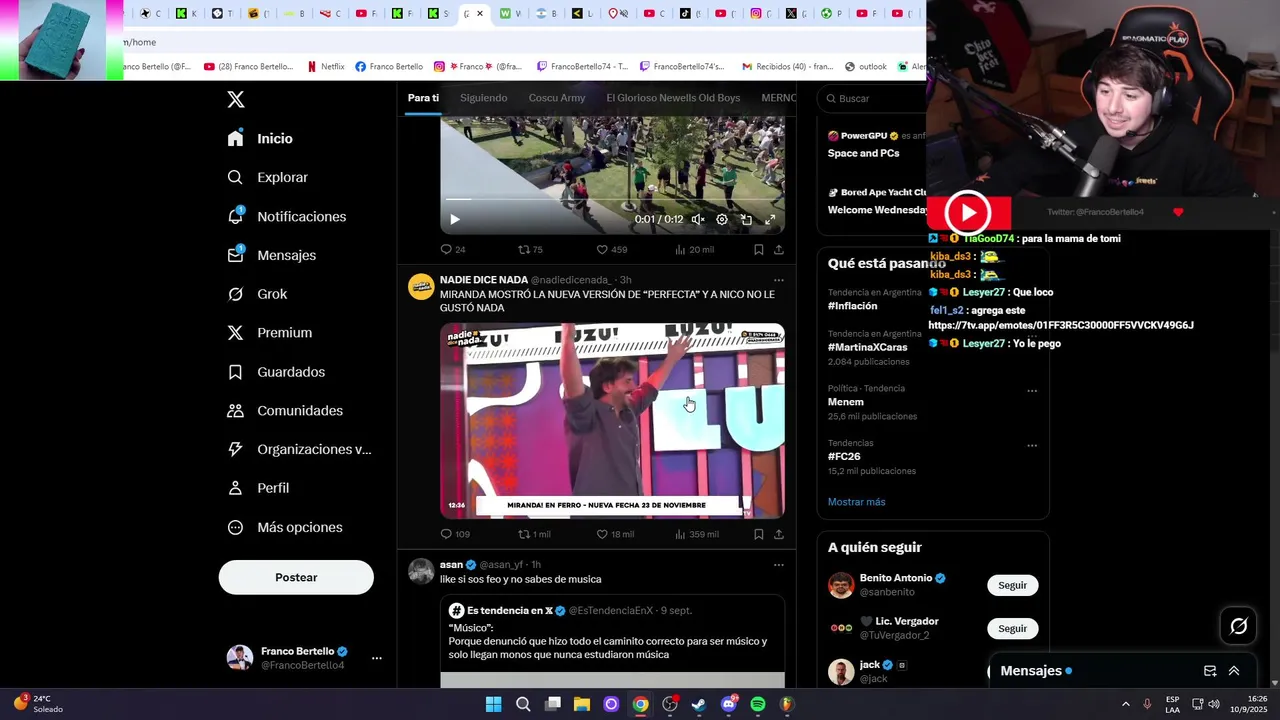Toggle picture-in-picture on top video
The image size is (1280, 720).
point(746,219)
